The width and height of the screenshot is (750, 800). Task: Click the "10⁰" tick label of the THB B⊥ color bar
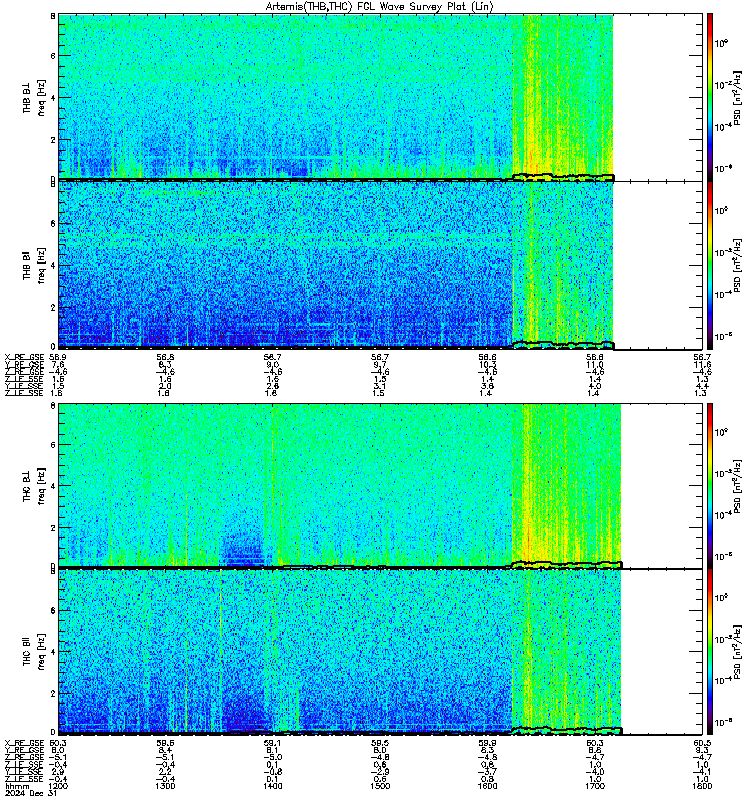(721, 43)
